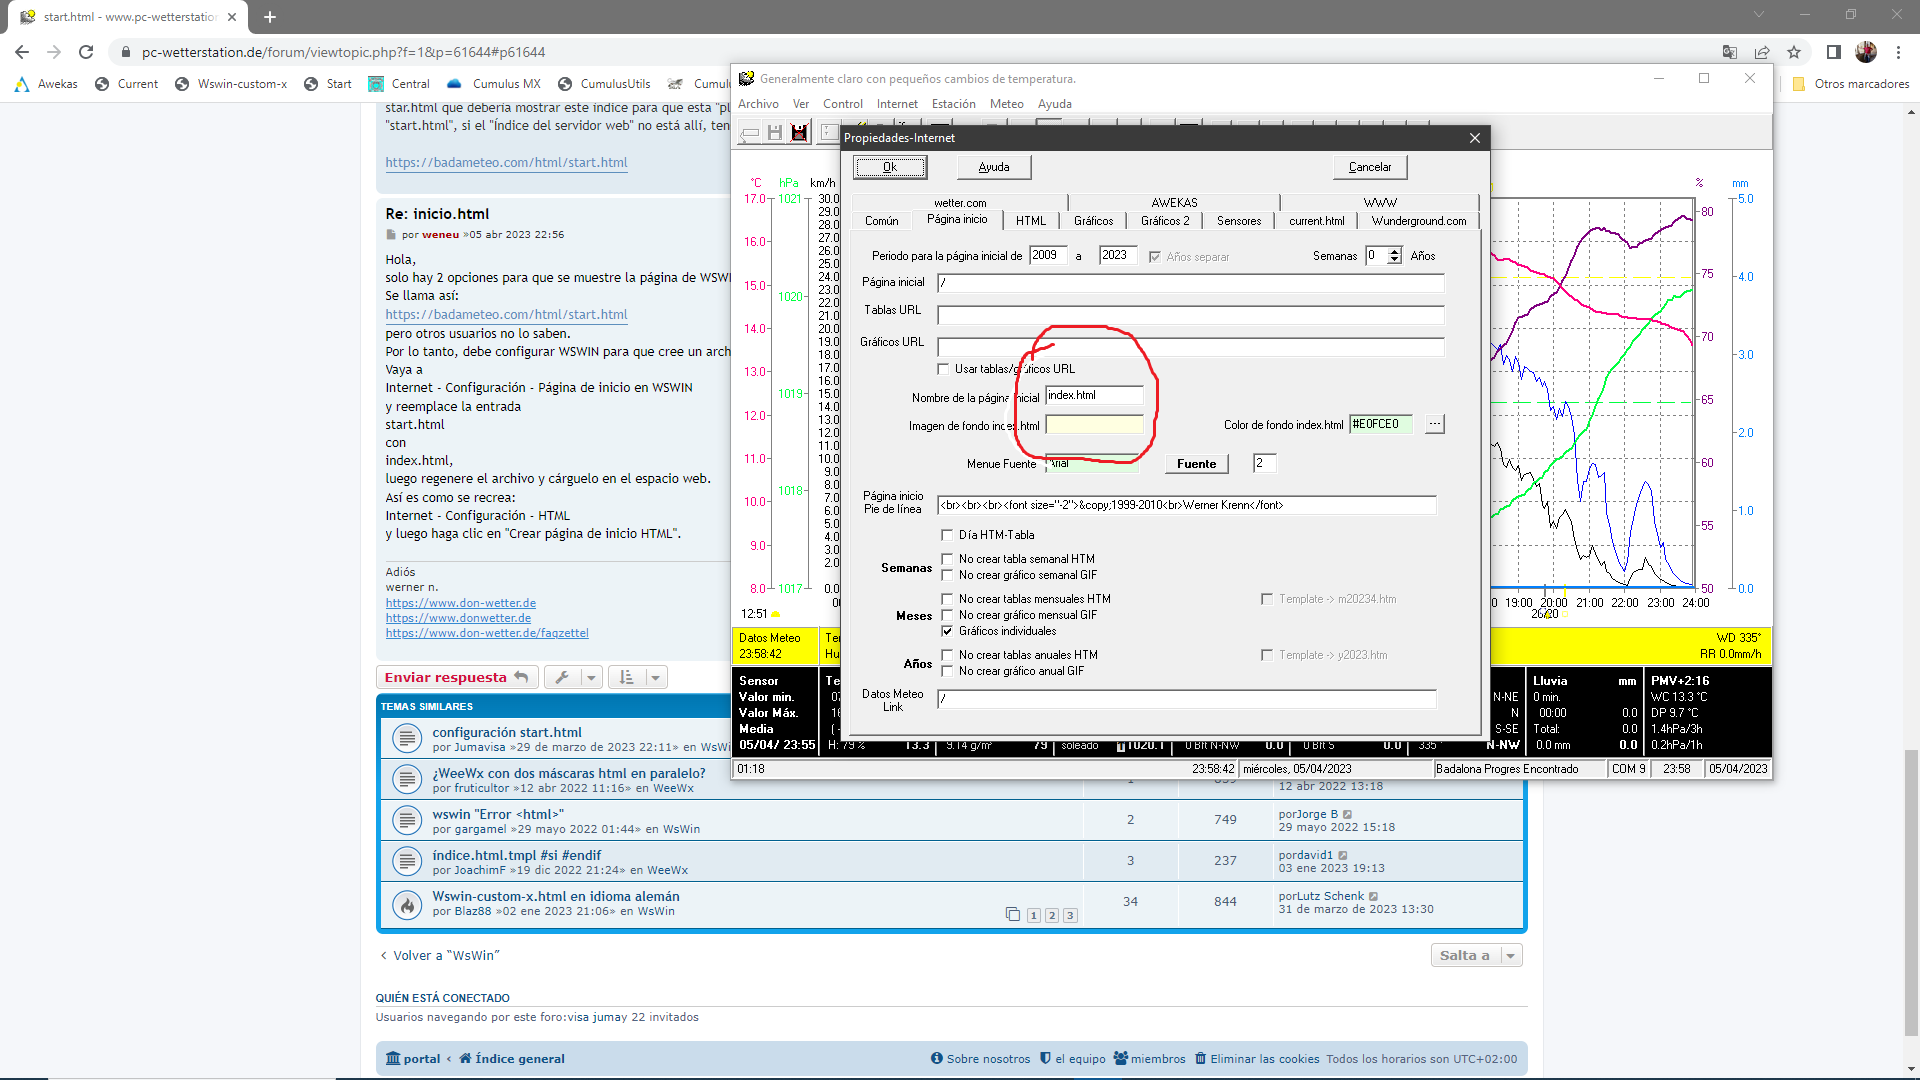The image size is (1920, 1080).
Task: Increase the Semanas spinner value
Action: coord(1394,252)
